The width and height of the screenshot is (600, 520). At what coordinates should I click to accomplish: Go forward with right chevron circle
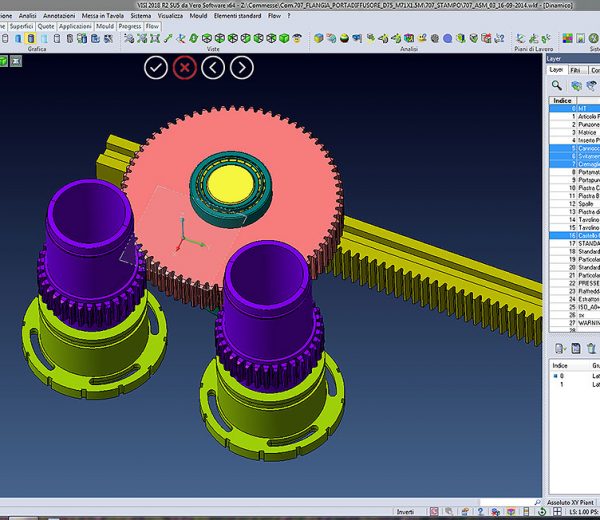point(242,68)
